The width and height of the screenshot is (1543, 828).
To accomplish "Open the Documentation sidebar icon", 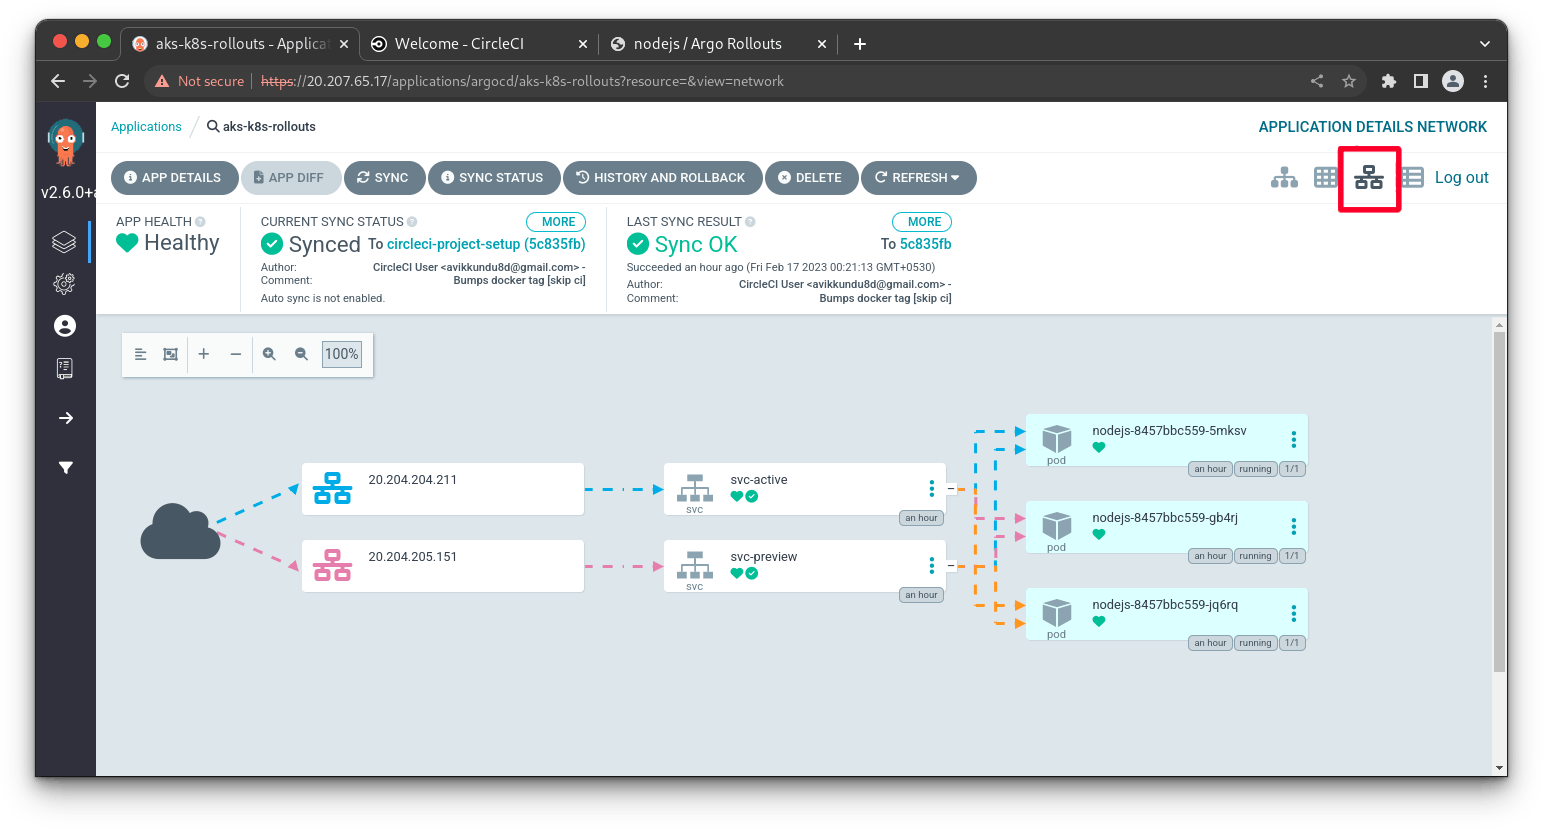I will pyautogui.click(x=64, y=368).
